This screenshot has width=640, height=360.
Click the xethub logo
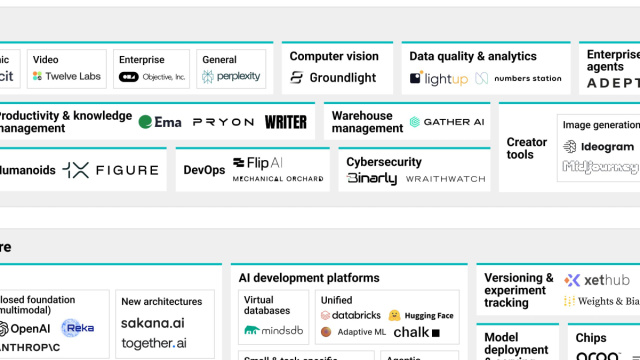coord(597,280)
